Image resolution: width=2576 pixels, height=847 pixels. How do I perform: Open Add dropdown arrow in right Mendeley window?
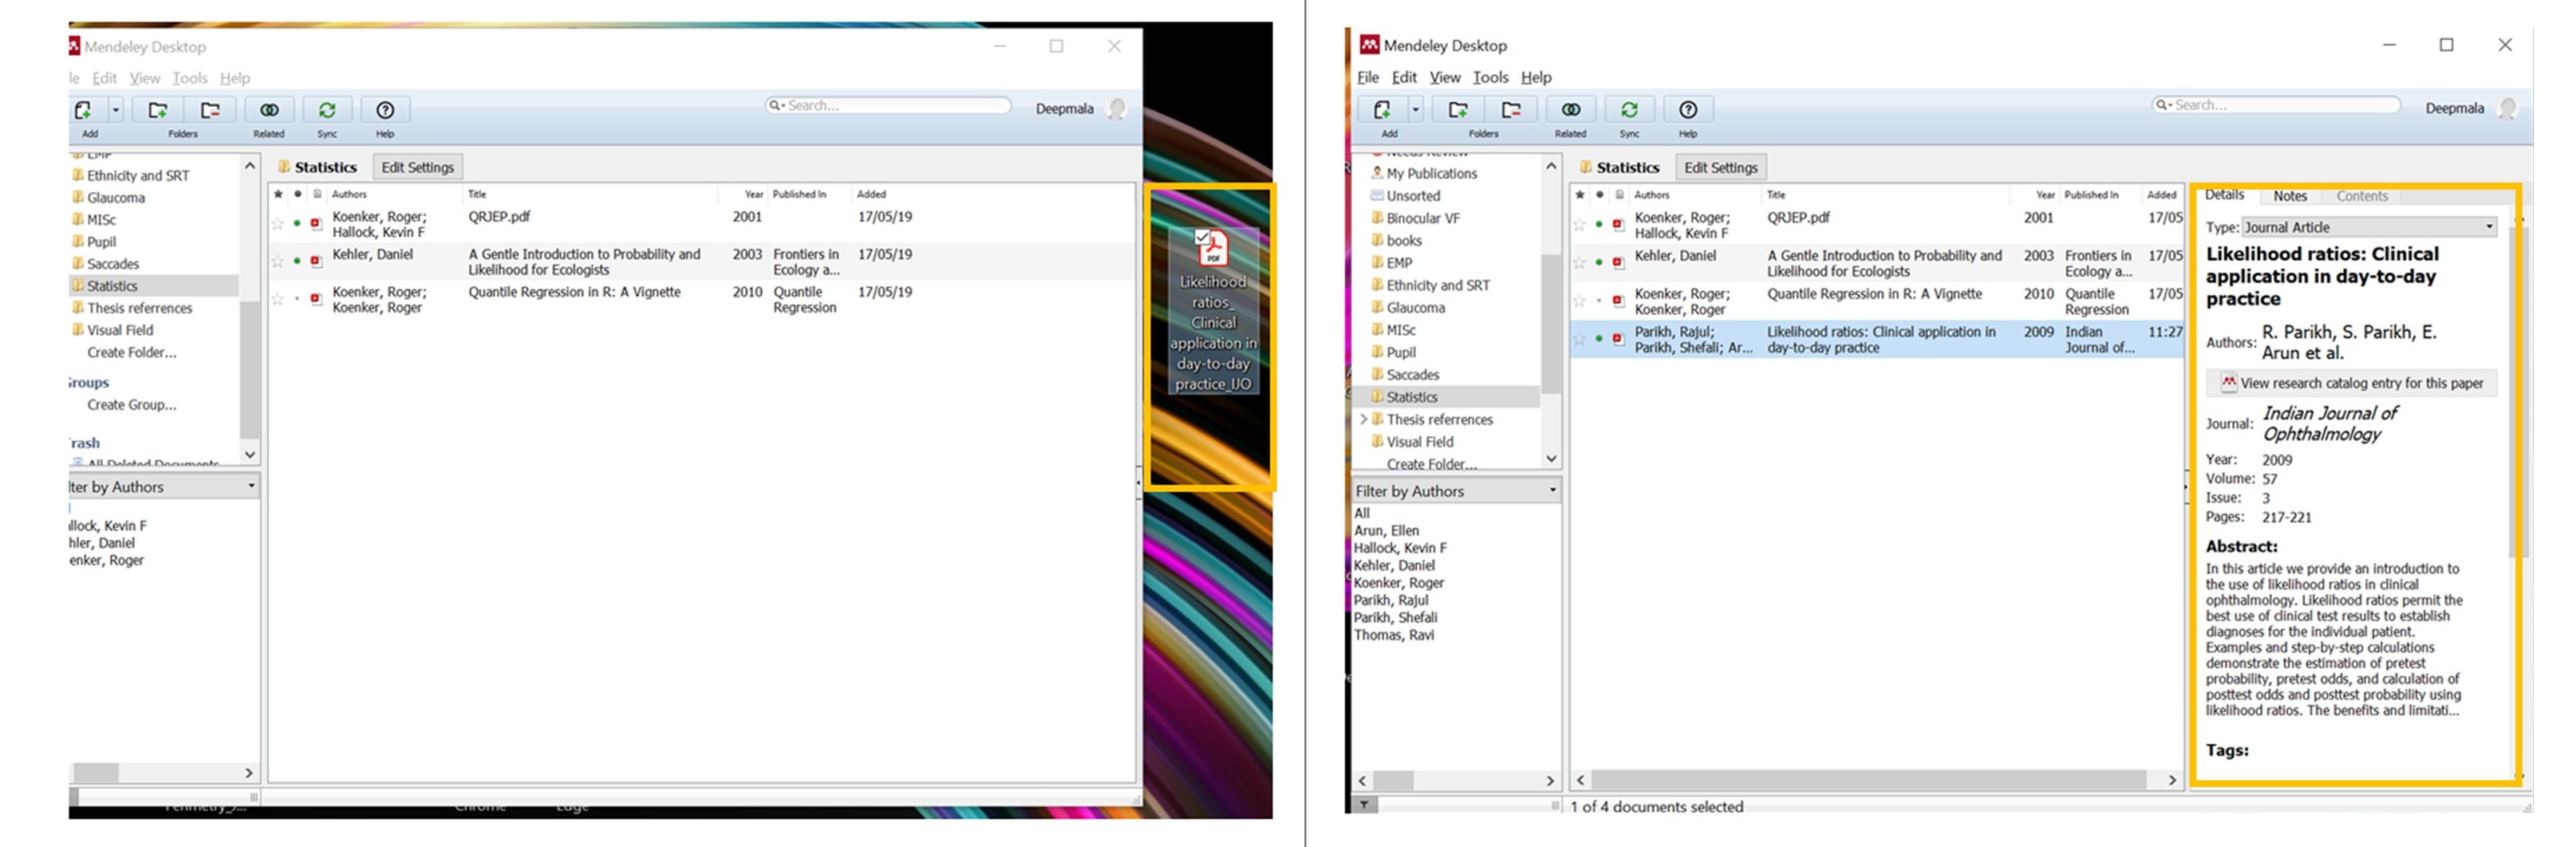click(1415, 110)
